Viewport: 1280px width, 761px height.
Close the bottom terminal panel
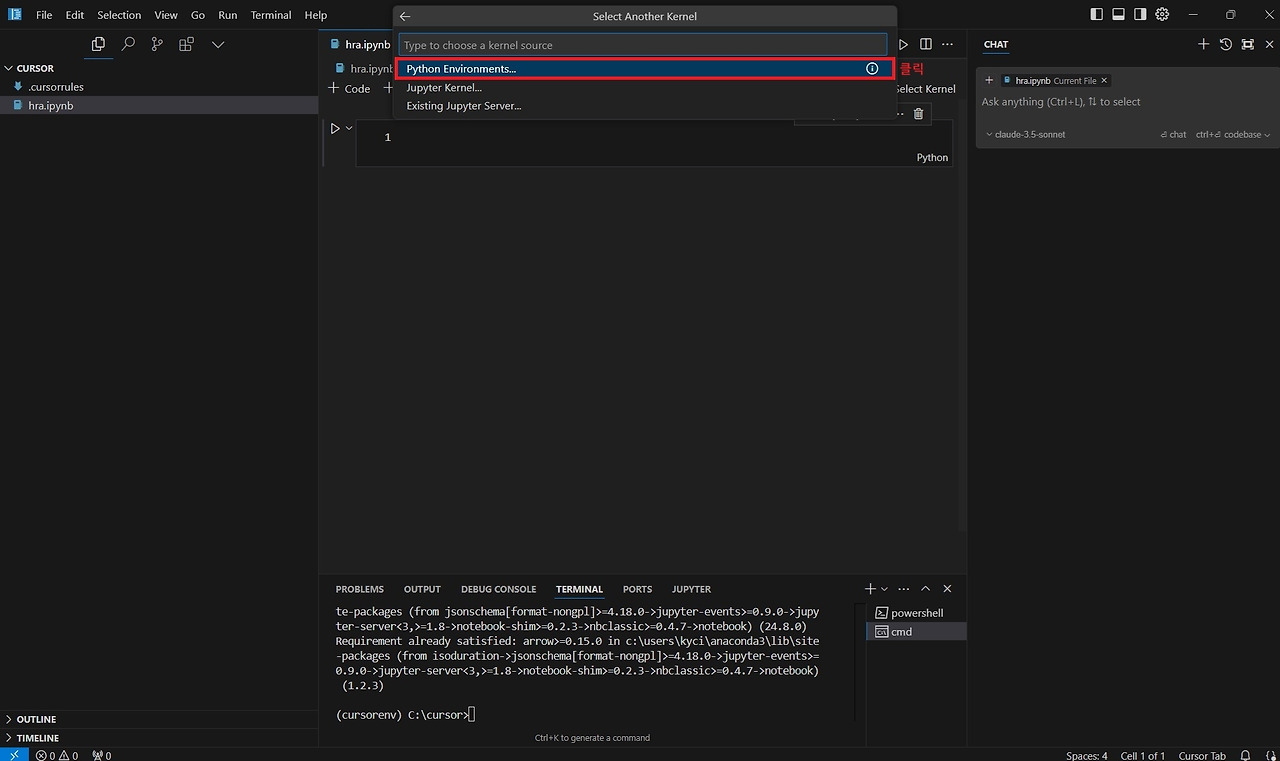947,589
